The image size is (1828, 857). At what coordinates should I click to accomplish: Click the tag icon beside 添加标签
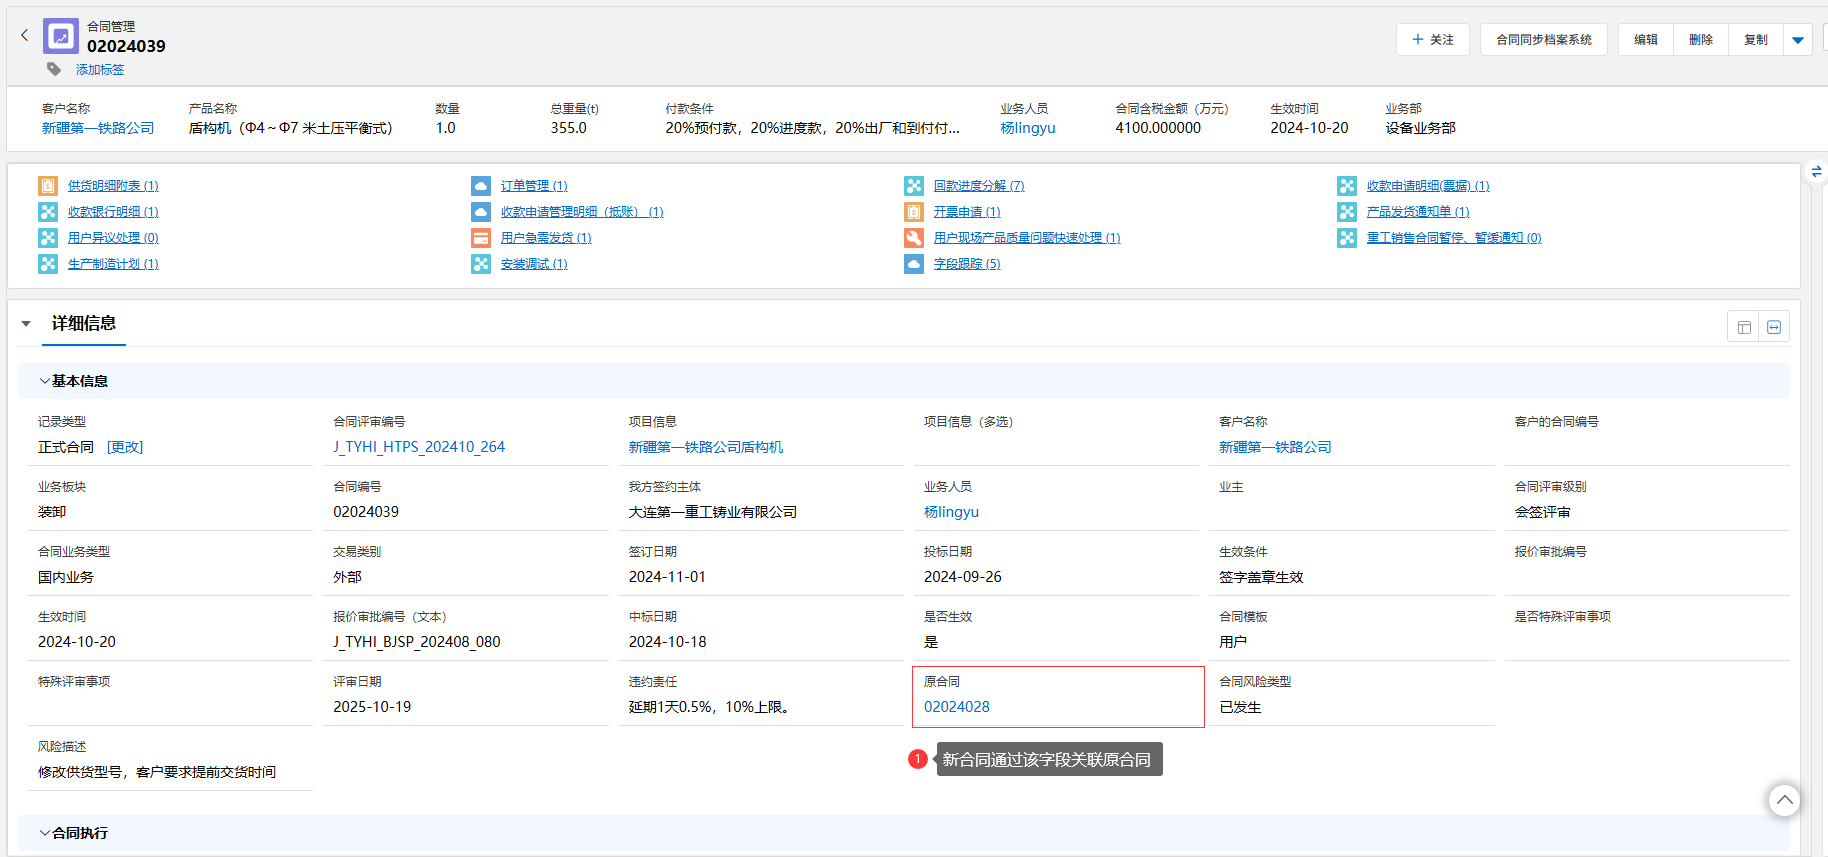tap(54, 69)
